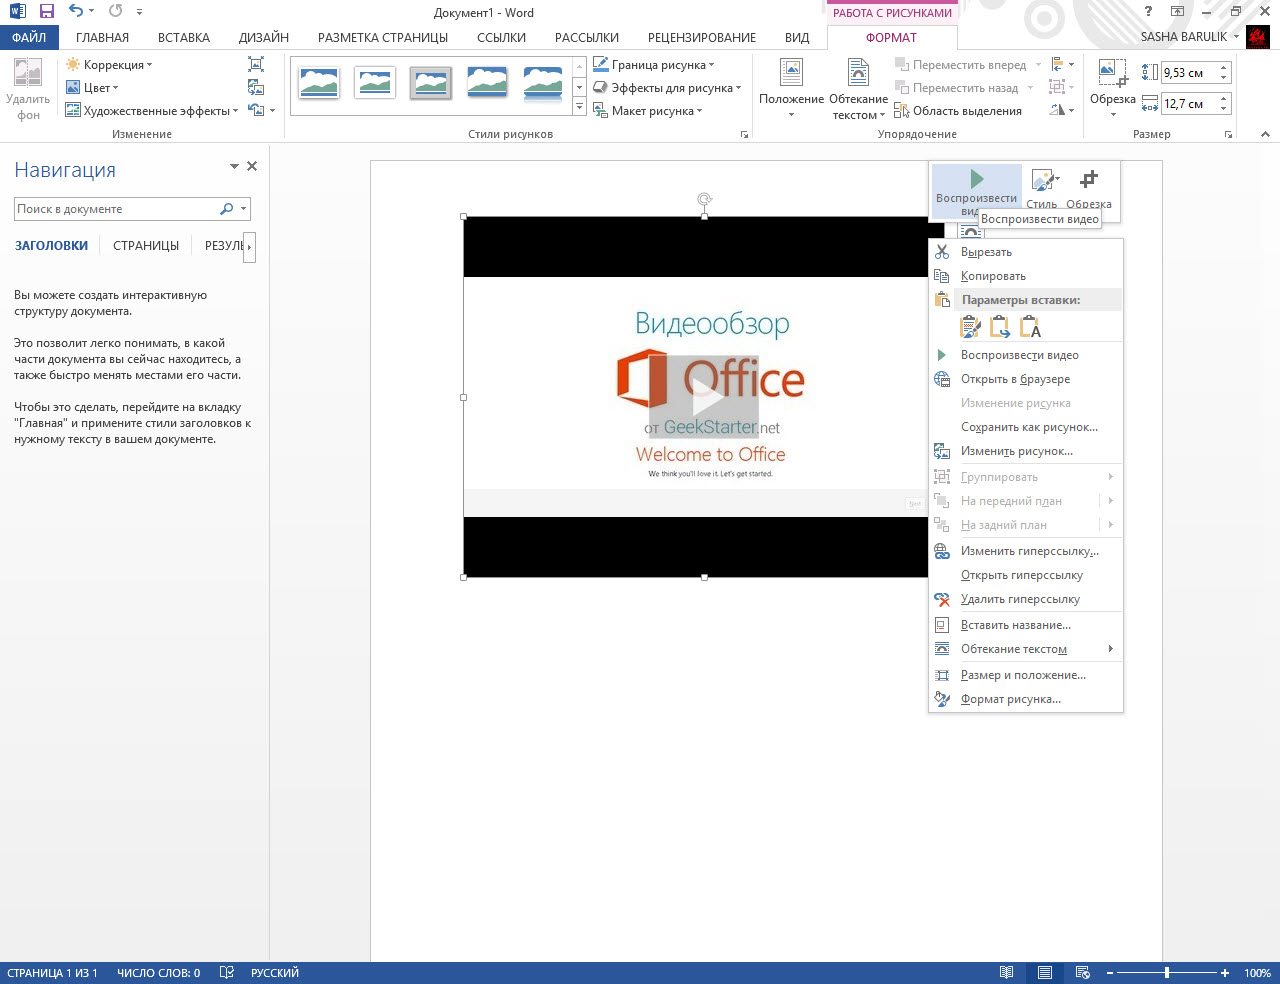1280x984 pixels.
Task: Open the Обтекание текстом ribbon dropdown
Action: click(x=858, y=89)
